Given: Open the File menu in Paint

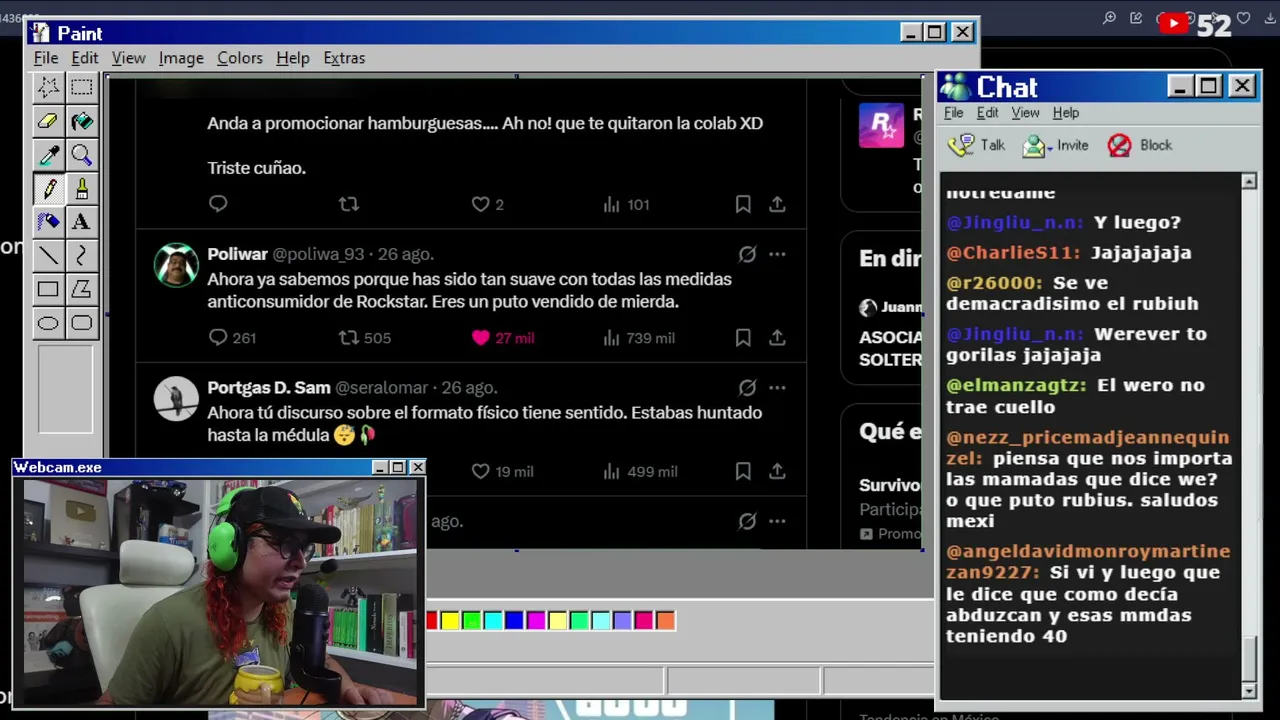Looking at the screenshot, I should click(46, 58).
